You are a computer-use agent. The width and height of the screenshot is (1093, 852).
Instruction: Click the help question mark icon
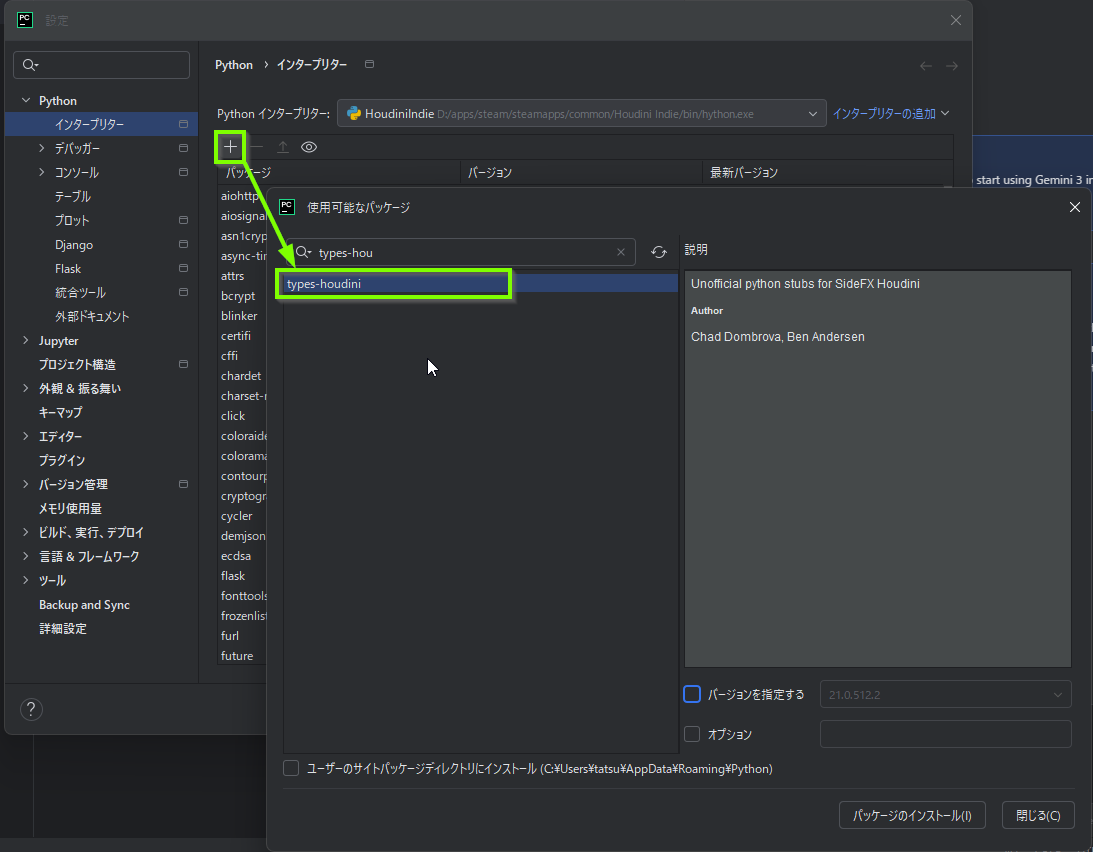(x=31, y=709)
